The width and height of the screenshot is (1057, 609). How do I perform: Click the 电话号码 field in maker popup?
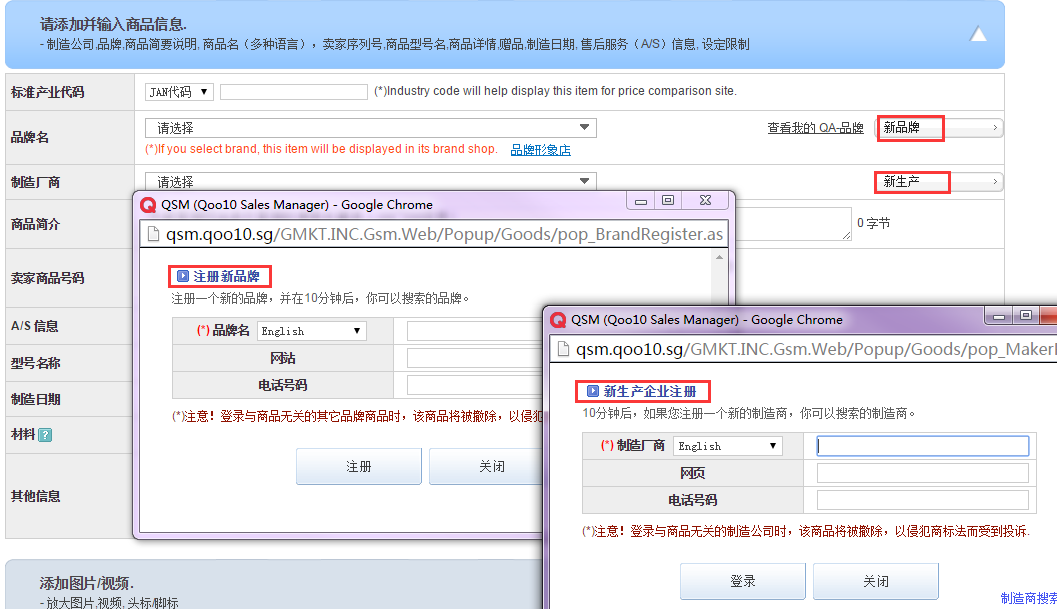tap(923, 500)
